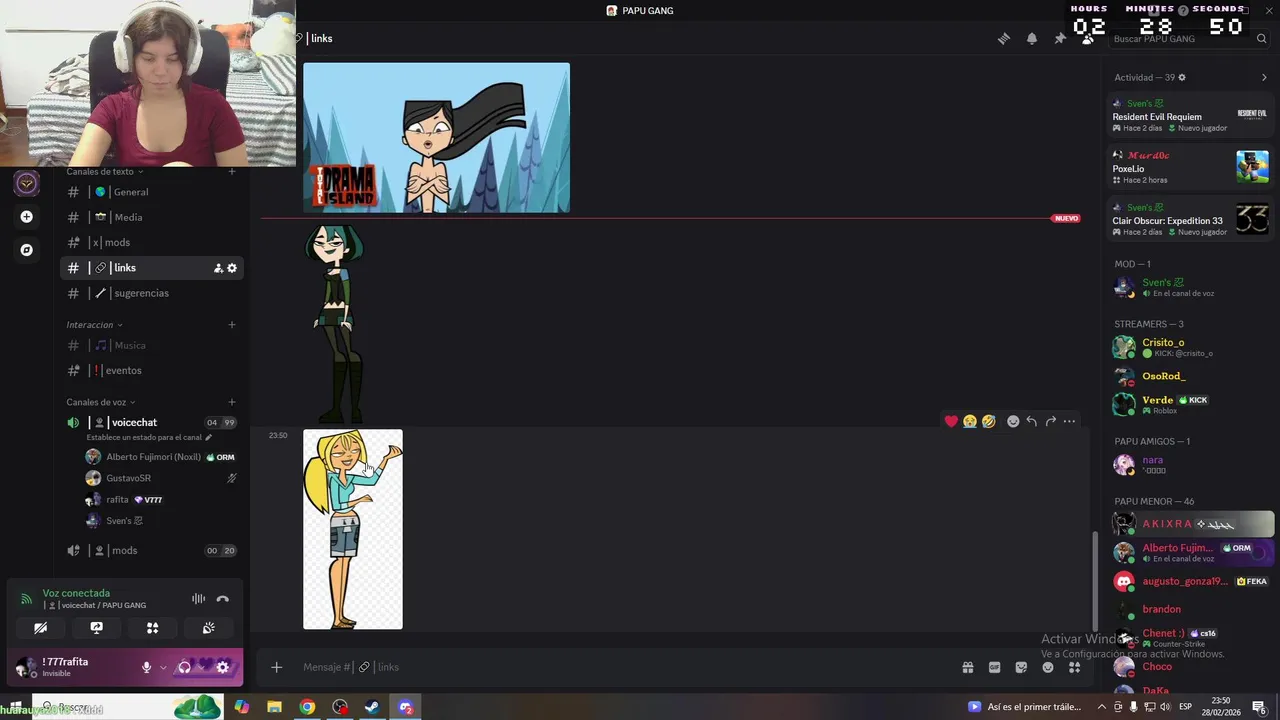Open more options on hovered message
Viewport: 1280px width, 720px height.
[x=1069, y=421]
